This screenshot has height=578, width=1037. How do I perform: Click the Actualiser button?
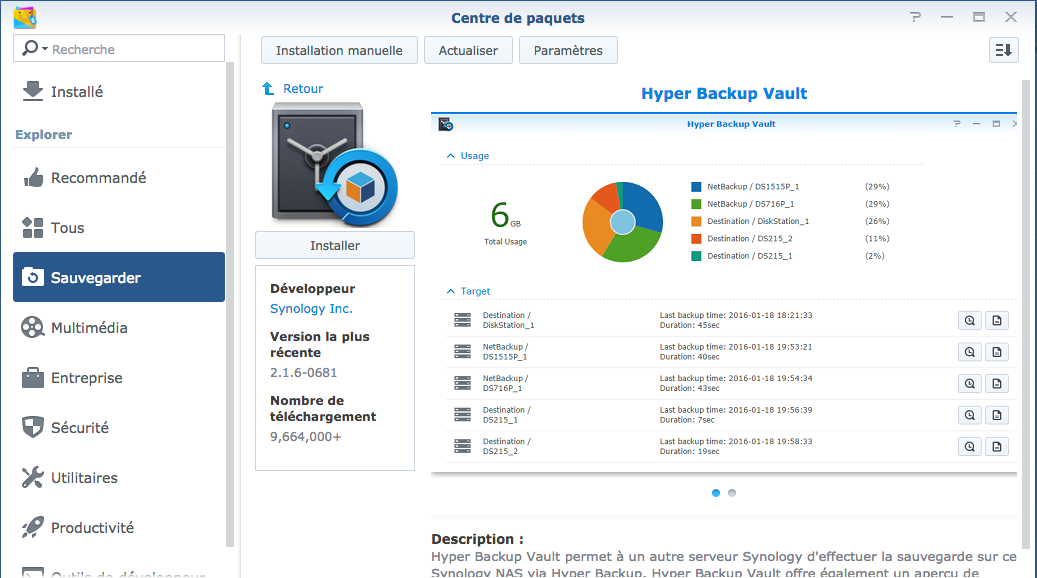468,50
